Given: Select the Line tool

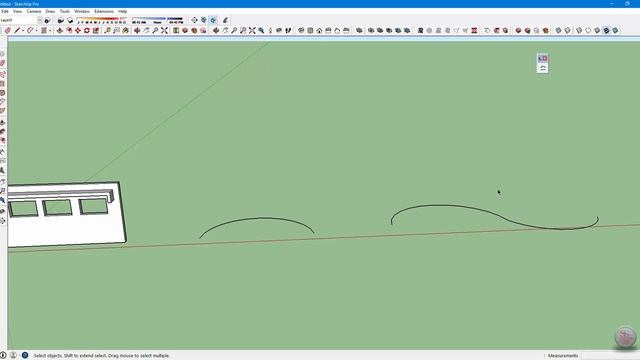Looking at the screenshot, I should [17, 31].
